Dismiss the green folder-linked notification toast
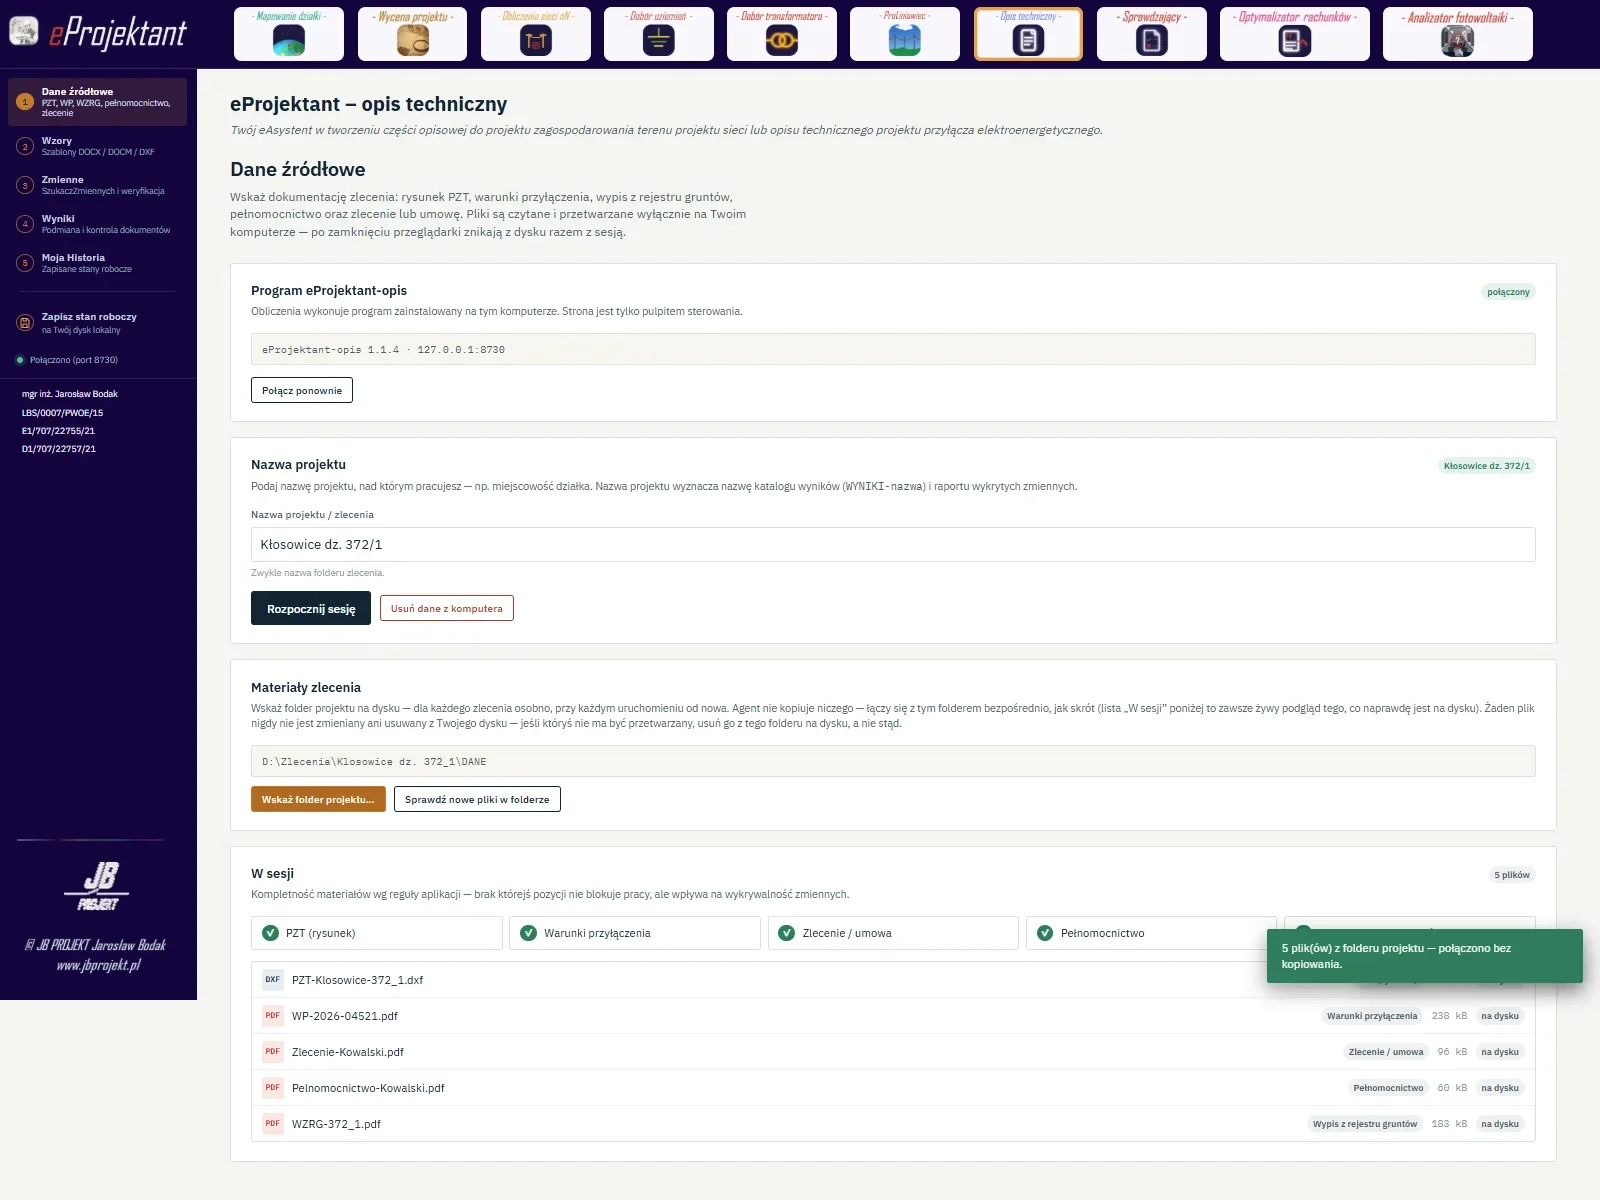Image resolution: width=1600 pixels, height=1200 pixels. coord(1424,956)
